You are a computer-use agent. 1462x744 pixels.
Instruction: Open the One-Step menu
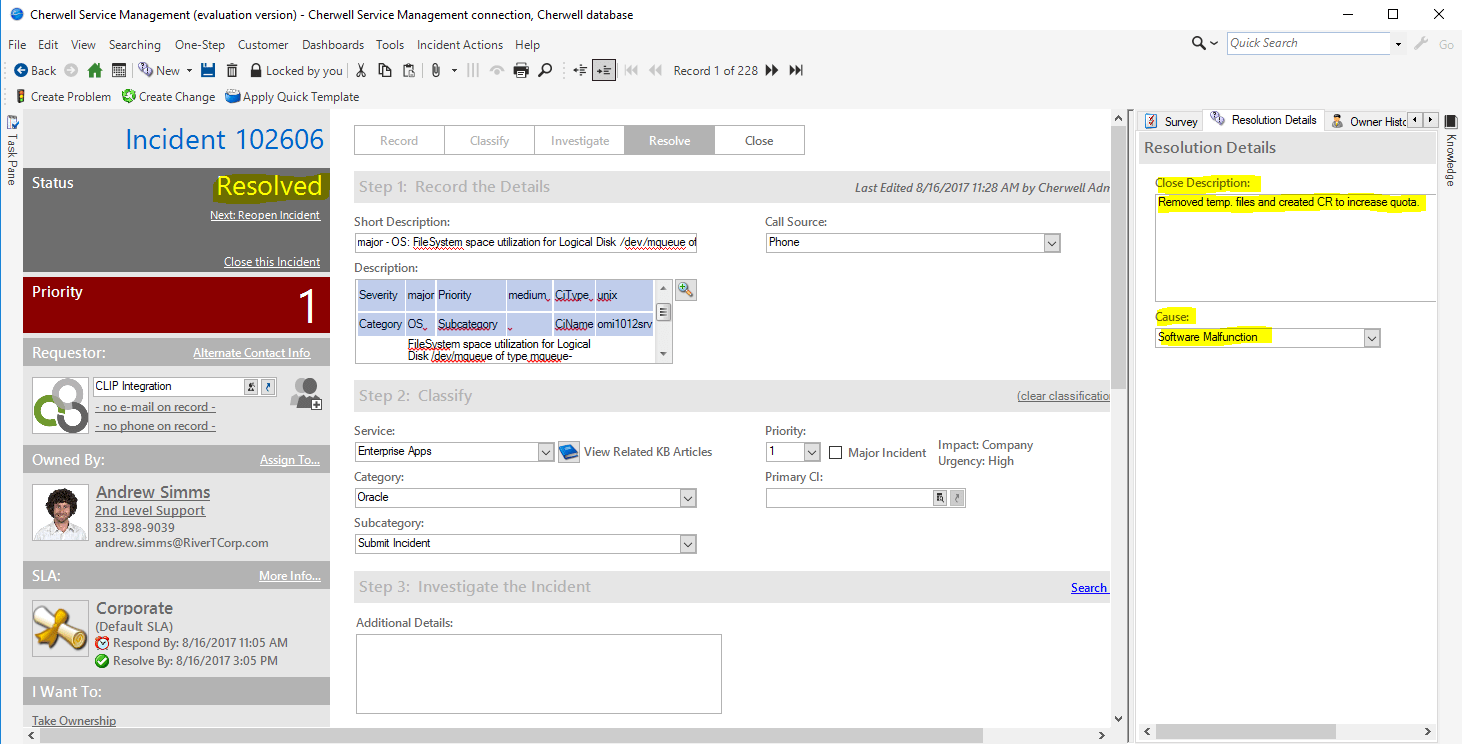point(199,44)
